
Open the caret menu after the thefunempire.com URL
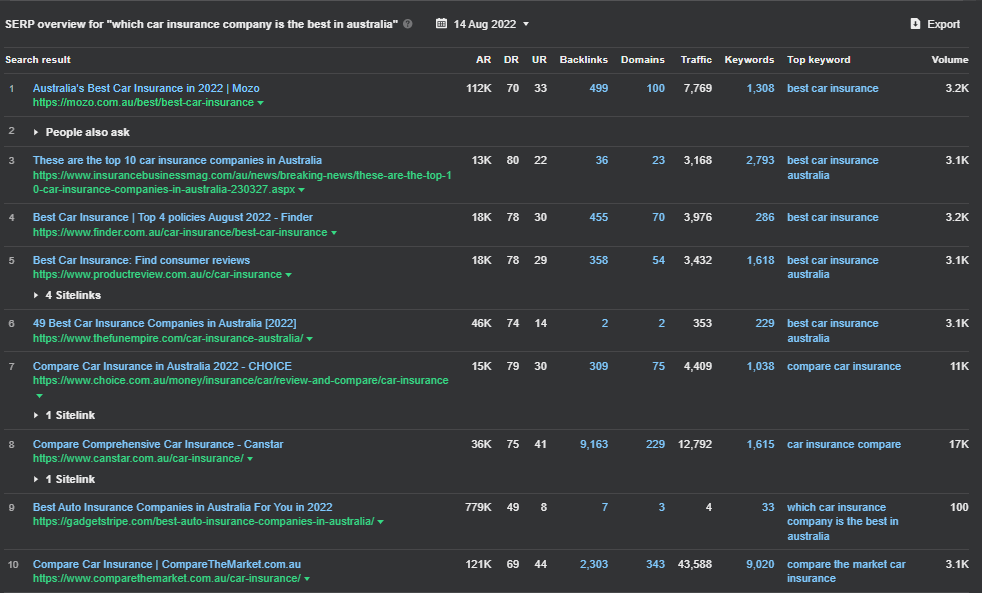(309, 339)
